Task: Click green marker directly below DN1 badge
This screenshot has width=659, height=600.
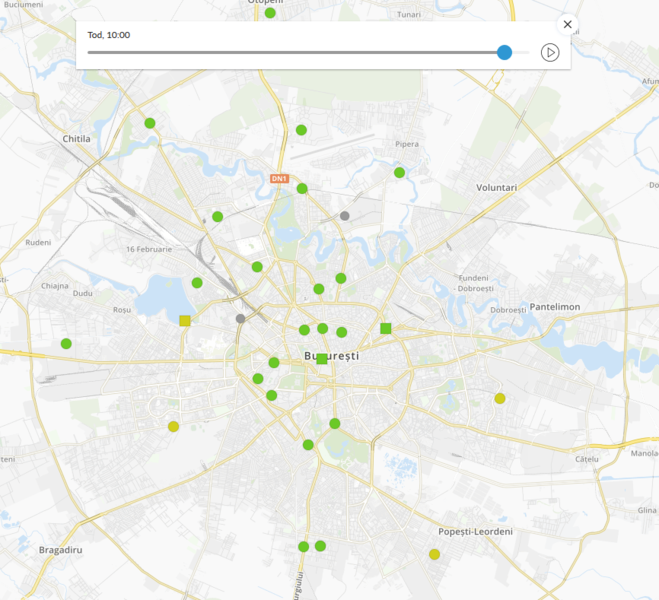Action: (x=302, y=188)
